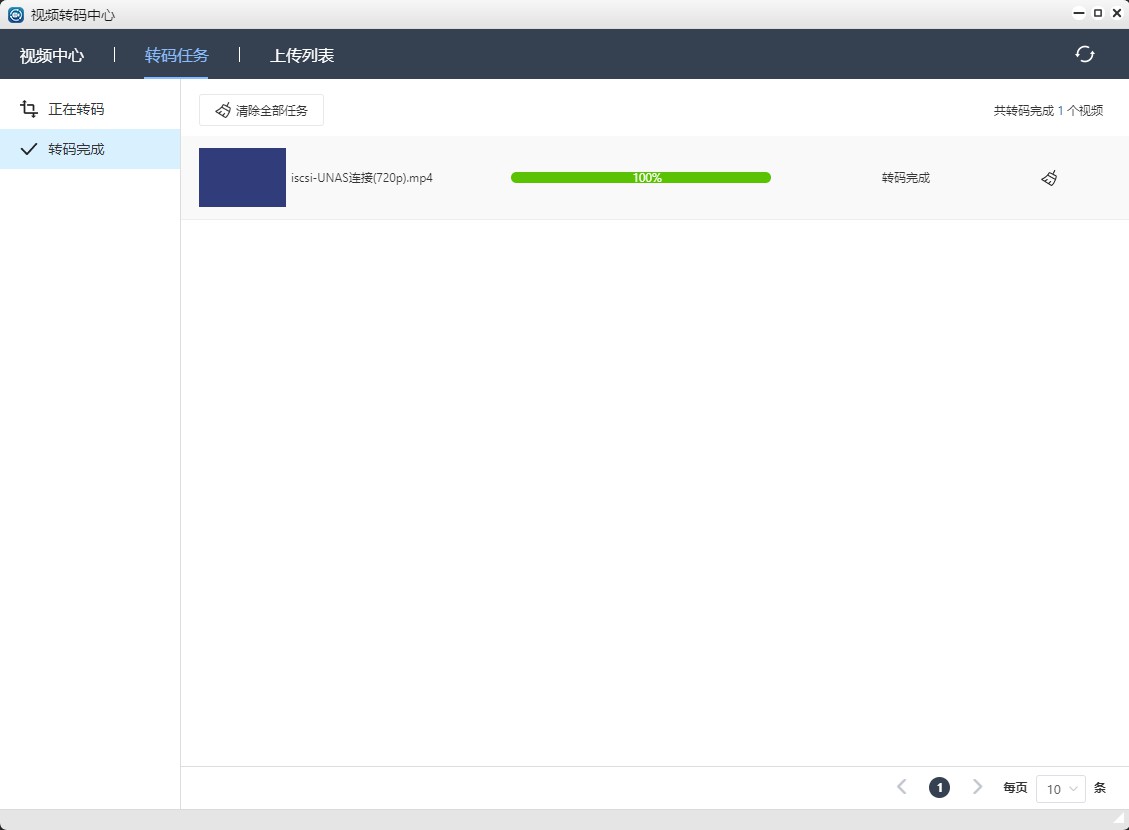This screenshot has height=830, width=1129.
Task: Select the 转码完成 sidebar item
Action: [x=76, y=149]
